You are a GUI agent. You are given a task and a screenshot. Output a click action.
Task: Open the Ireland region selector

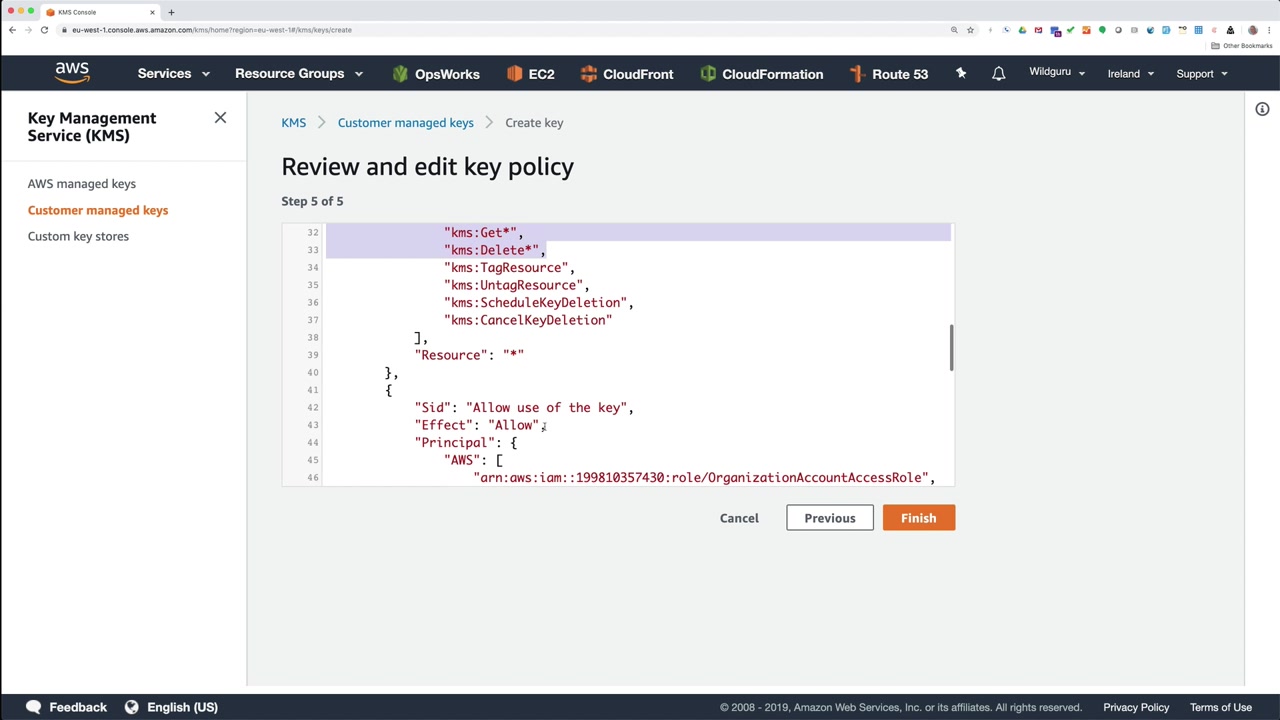point(1130,73)
